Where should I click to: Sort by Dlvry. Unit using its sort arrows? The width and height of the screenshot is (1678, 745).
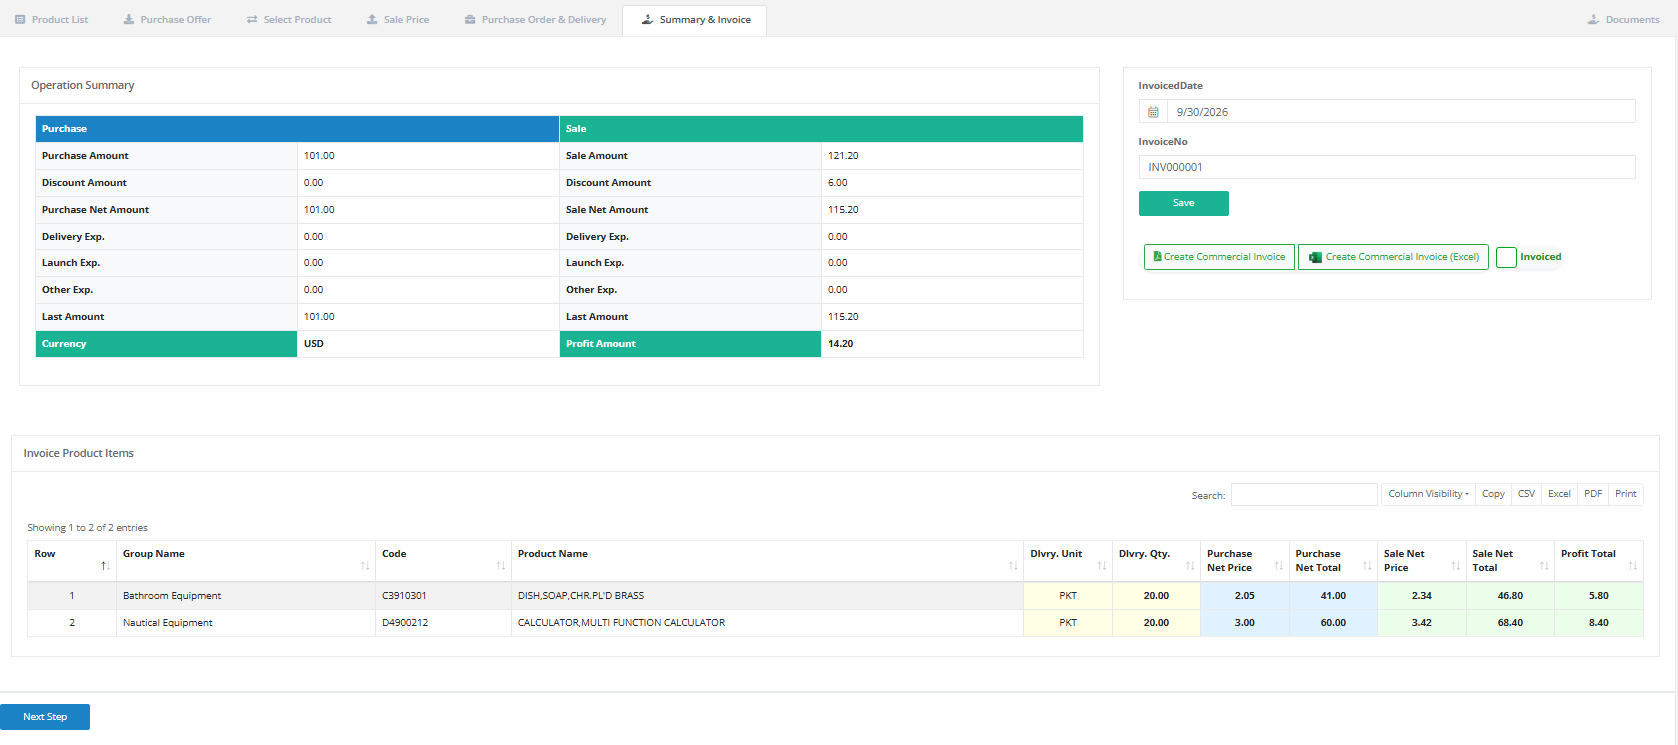point(1102,566)
